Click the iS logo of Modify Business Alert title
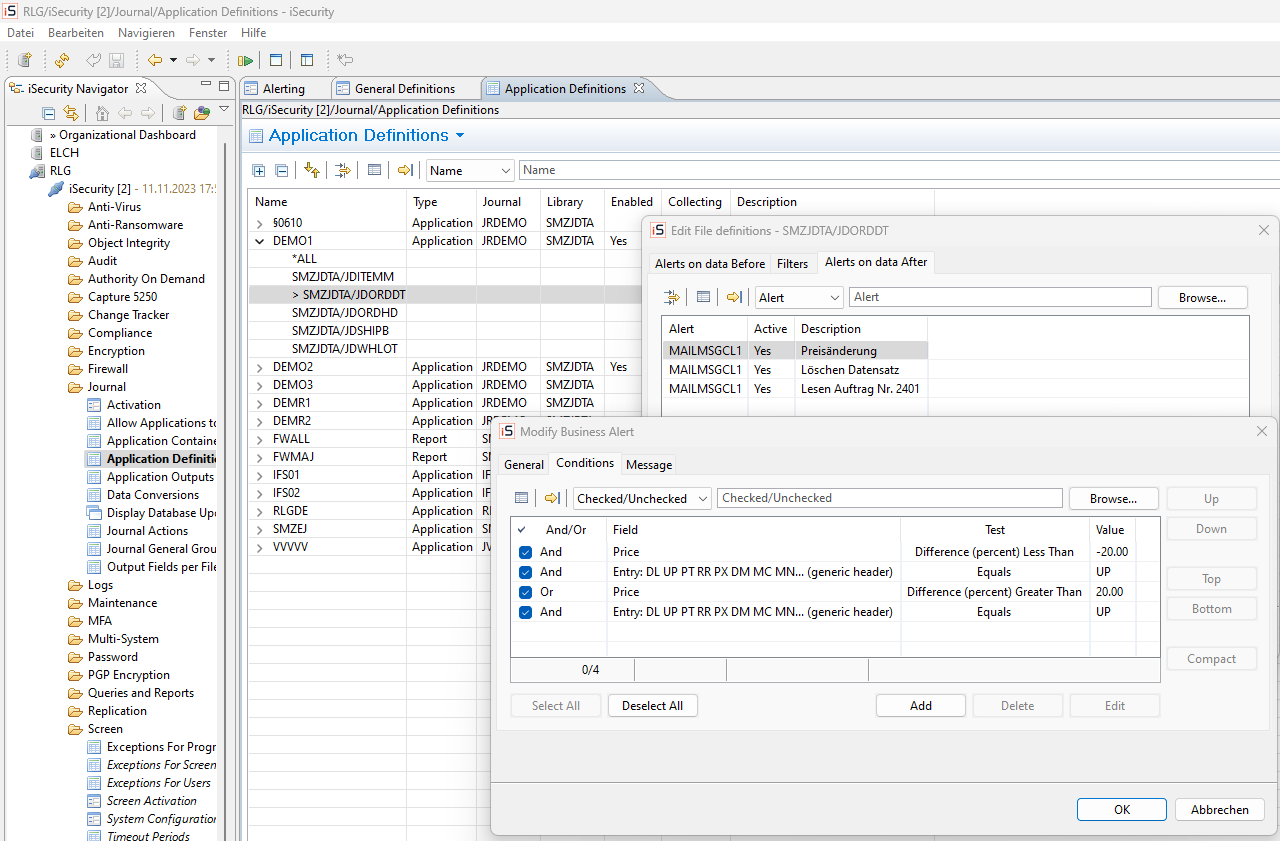 (x=507, y=431)
